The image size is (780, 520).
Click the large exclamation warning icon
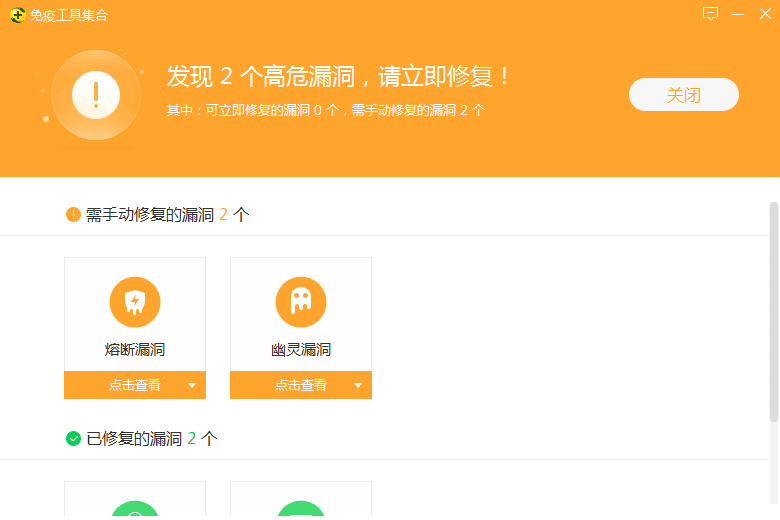(96, 95)
